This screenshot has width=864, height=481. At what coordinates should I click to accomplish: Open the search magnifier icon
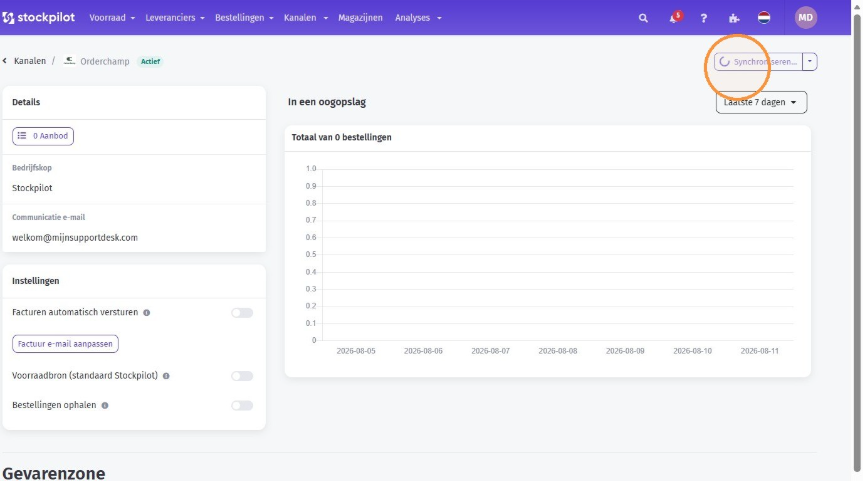pos(643,18)
